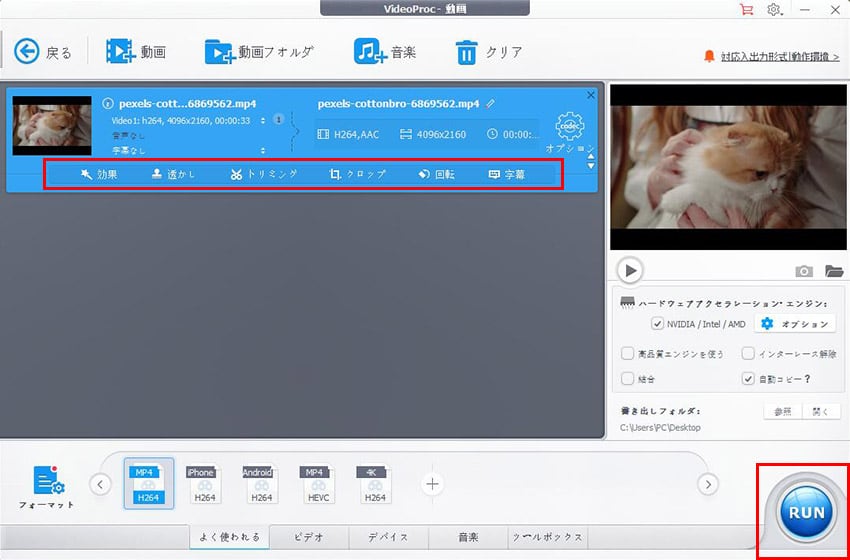Remove the video item with X
Screen dimensions: 850x560
point(591,95)
